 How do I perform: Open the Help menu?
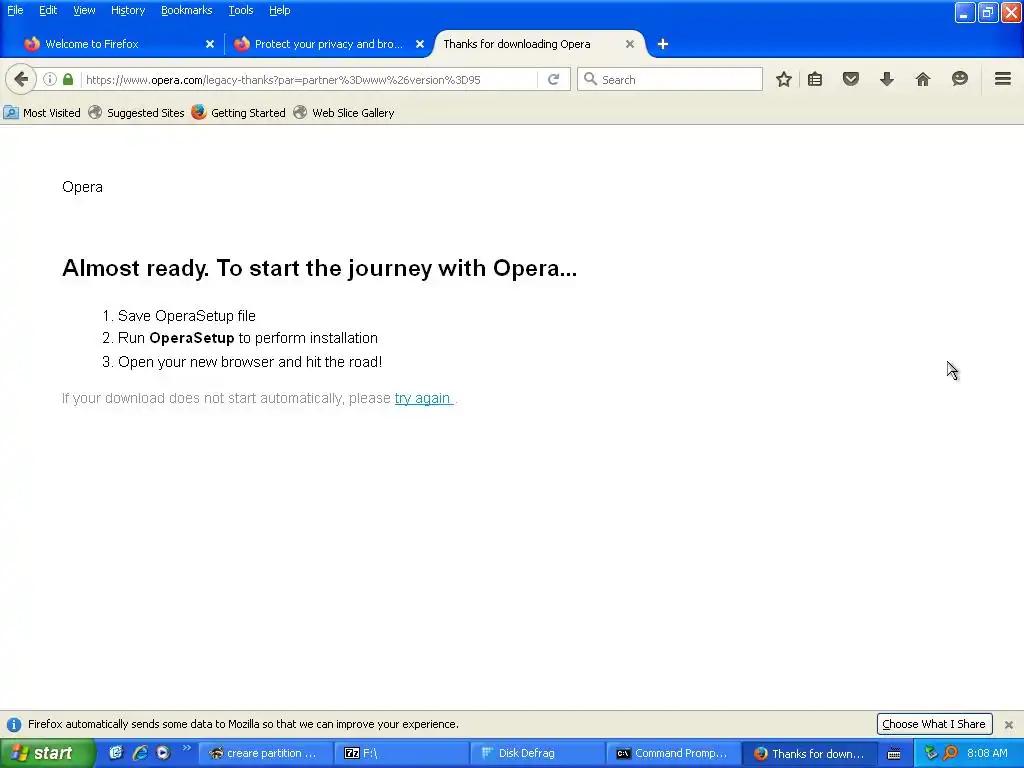tap(280, 10)
